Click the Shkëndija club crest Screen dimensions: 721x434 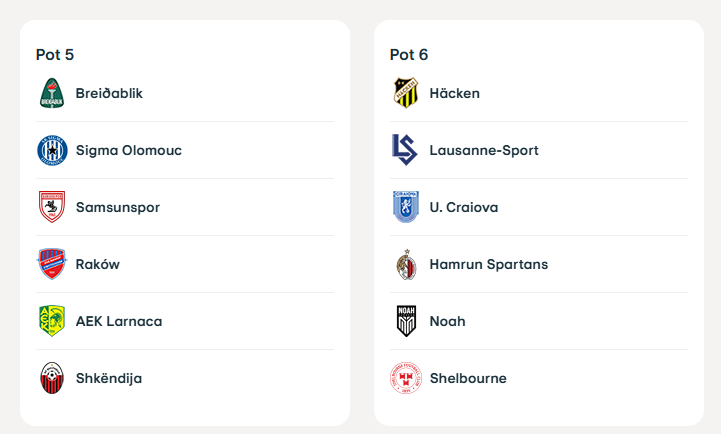pyautogui.click(x=52, y=378)
